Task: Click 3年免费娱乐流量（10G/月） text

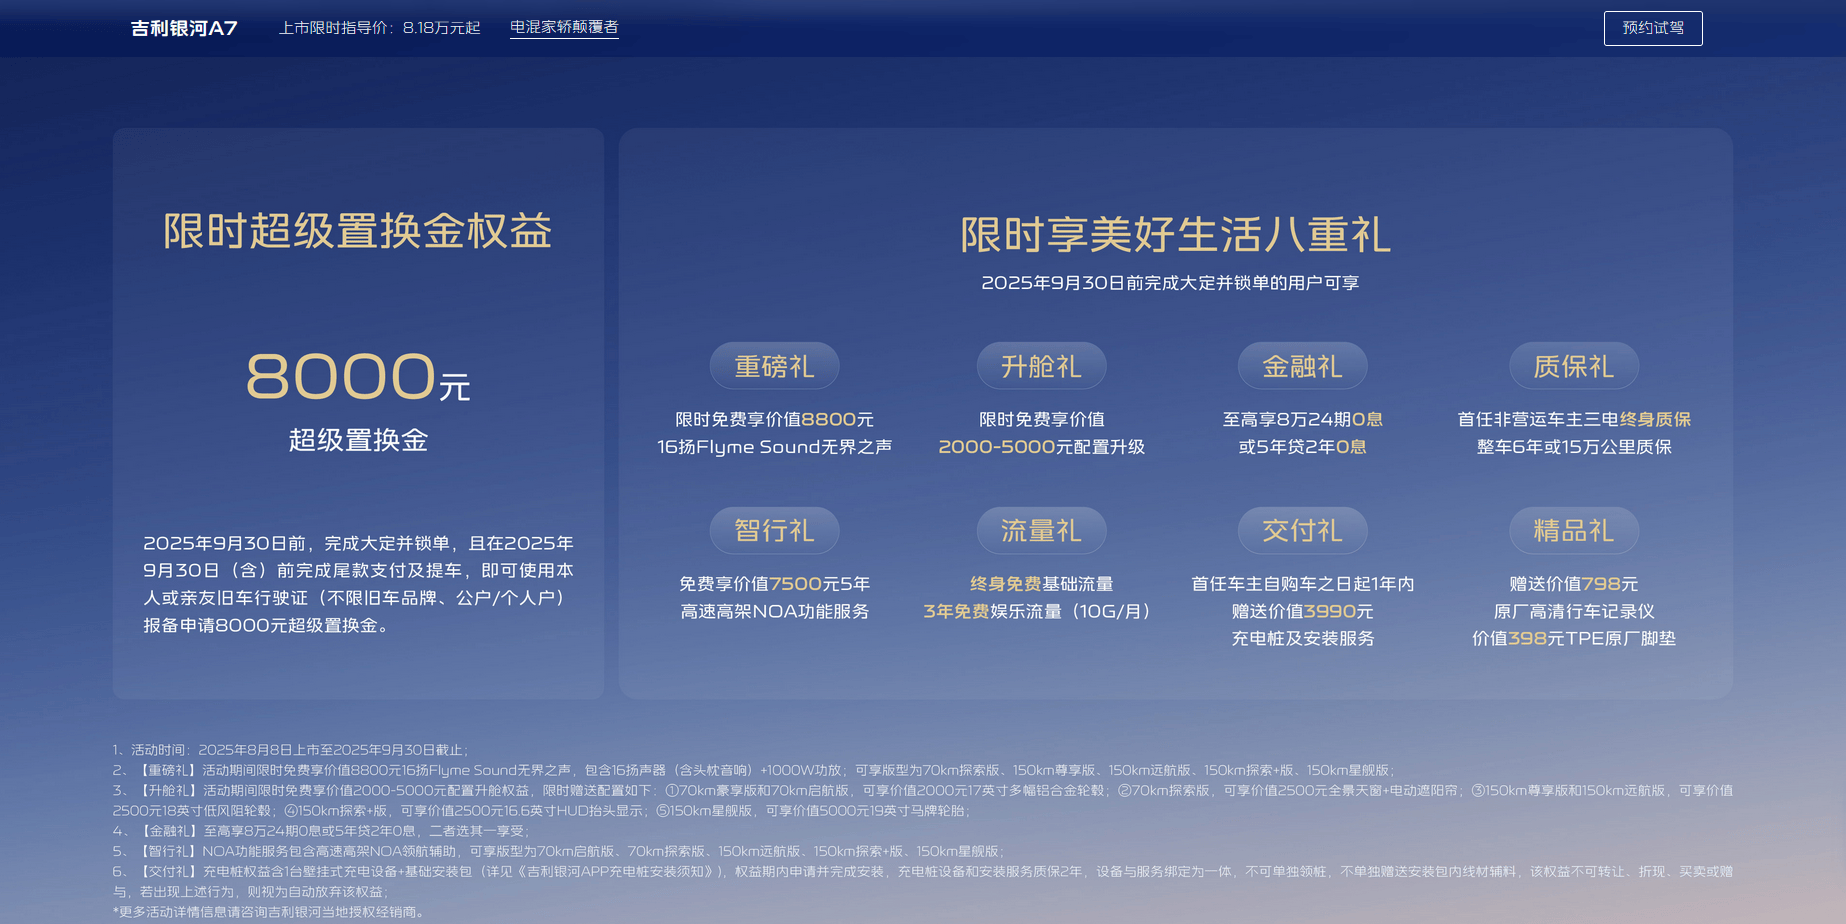Action: pyautogui.click(x=1041, y=611)
